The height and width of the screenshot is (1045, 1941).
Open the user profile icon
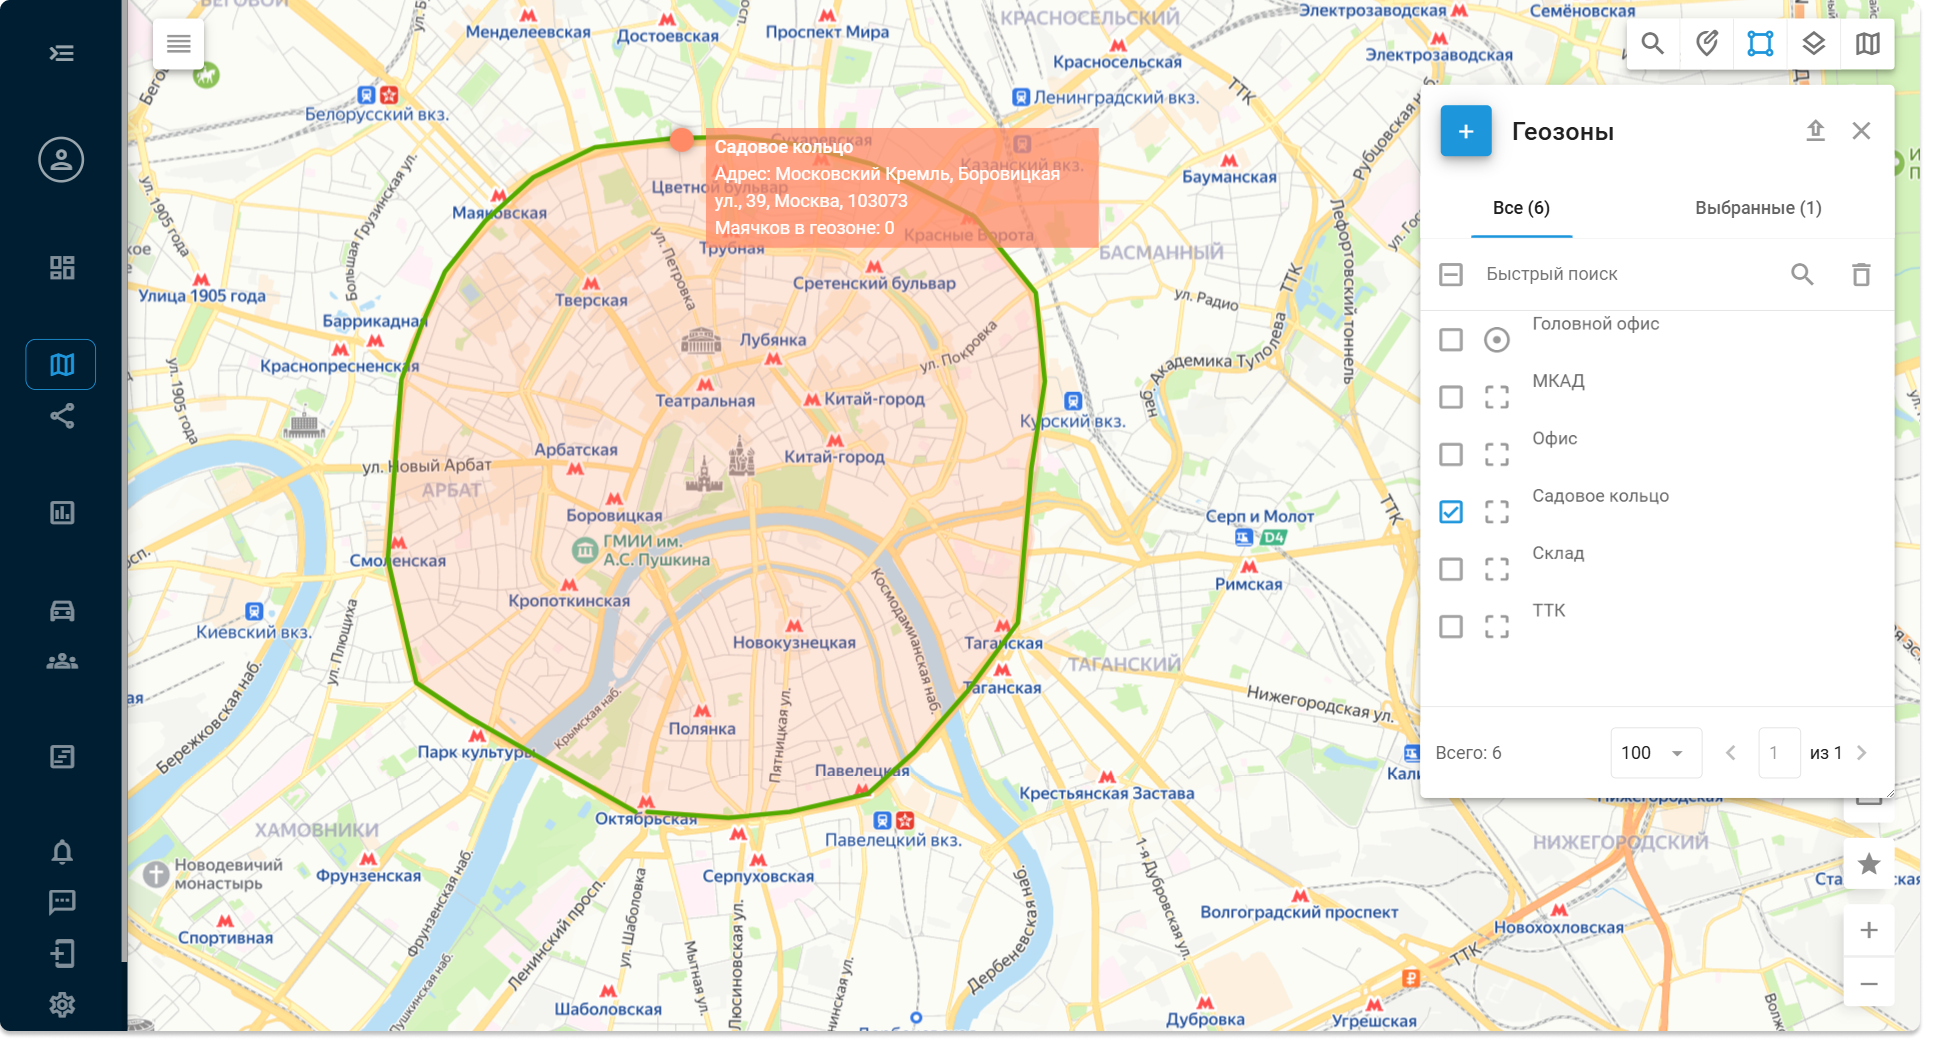click(61, 160)
